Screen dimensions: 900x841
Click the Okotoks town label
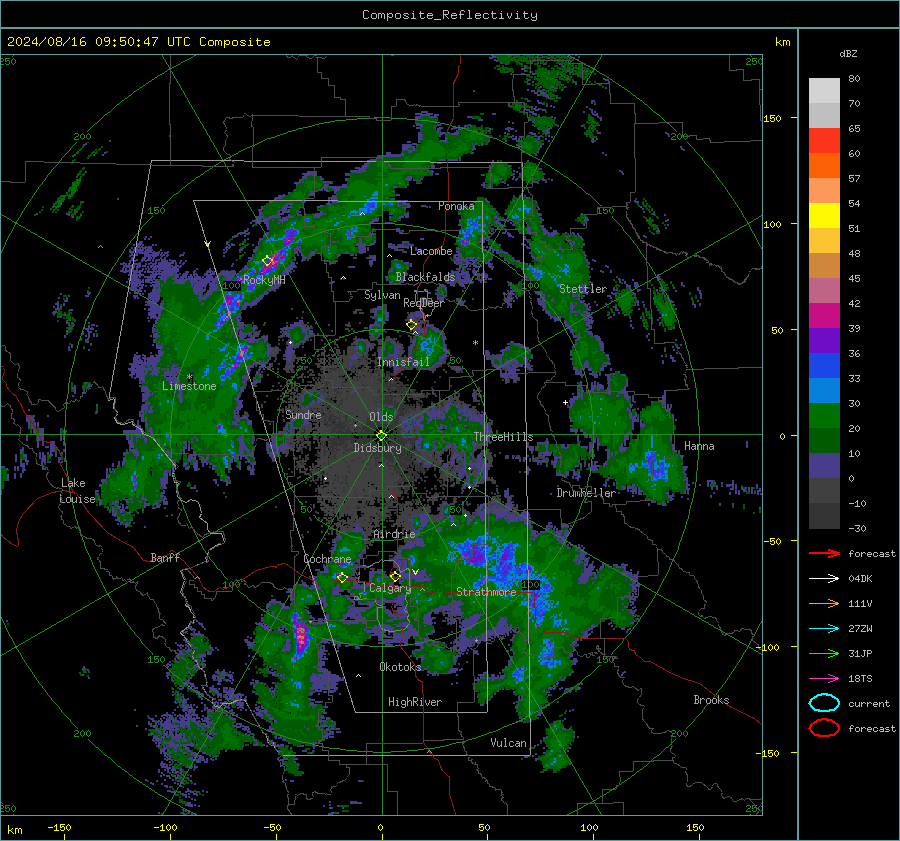click(400, 667)
